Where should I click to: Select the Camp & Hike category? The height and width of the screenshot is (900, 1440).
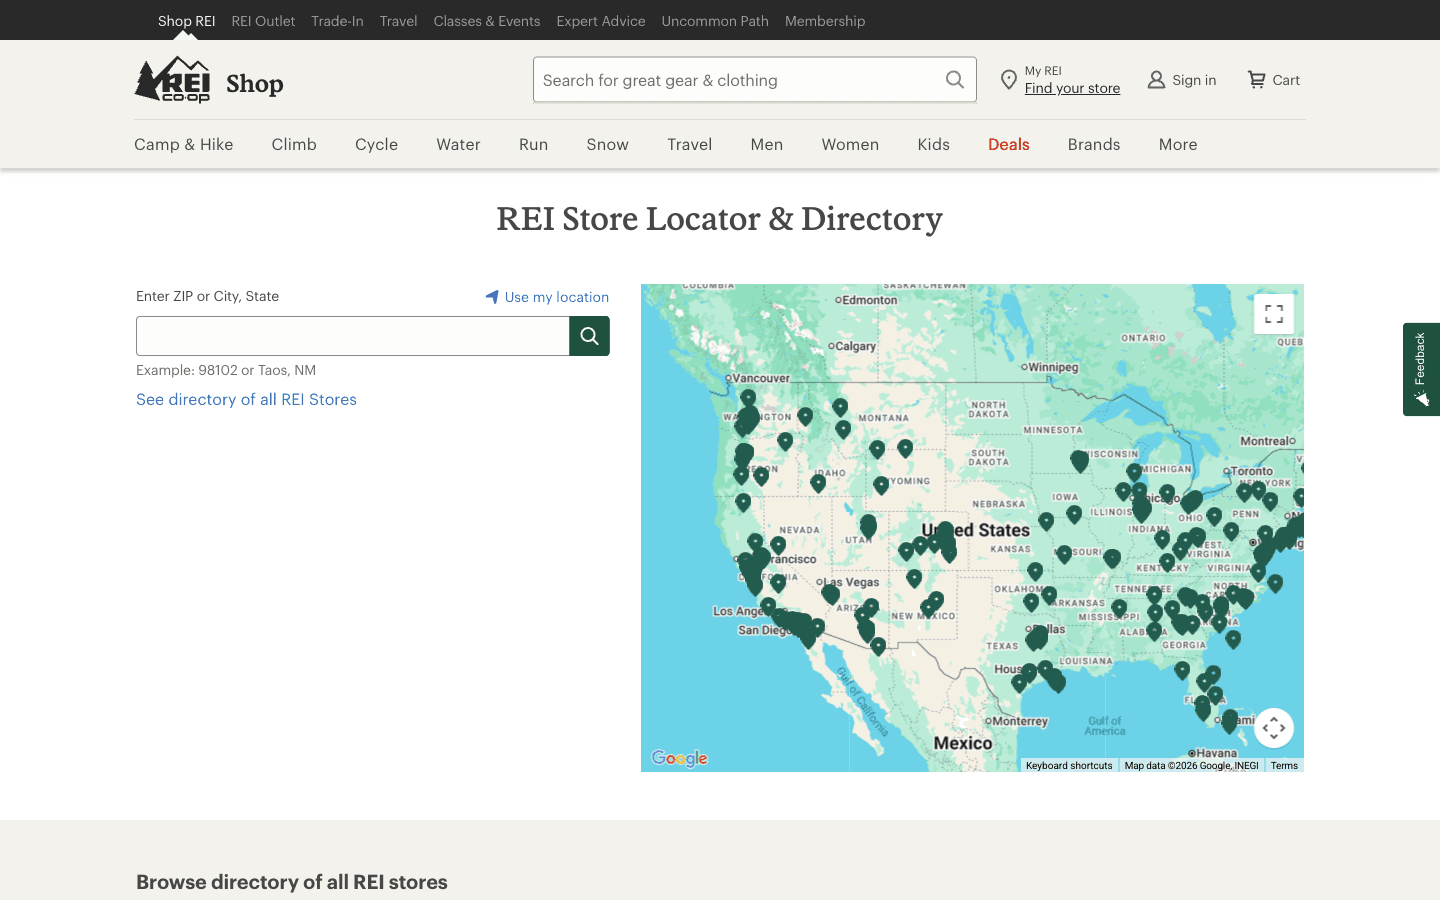point(183,144)
